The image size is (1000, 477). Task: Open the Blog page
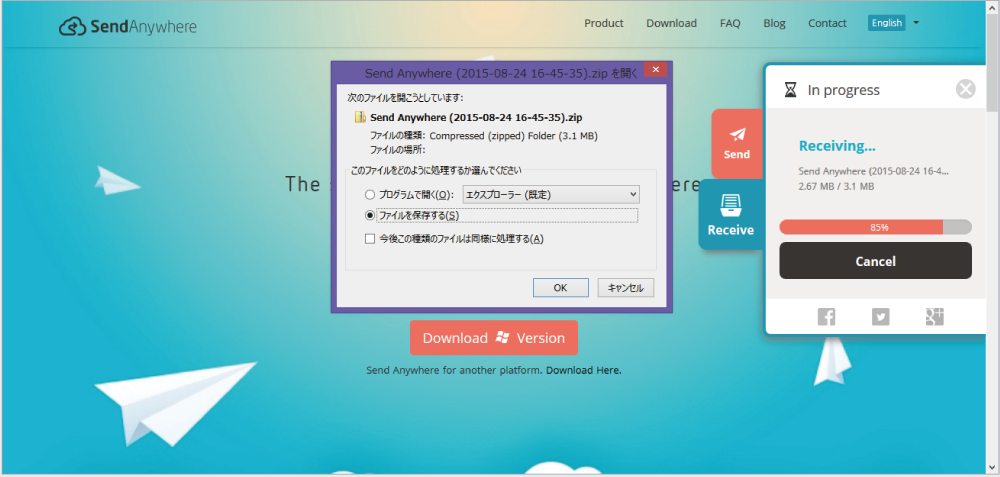click(774, 23)
